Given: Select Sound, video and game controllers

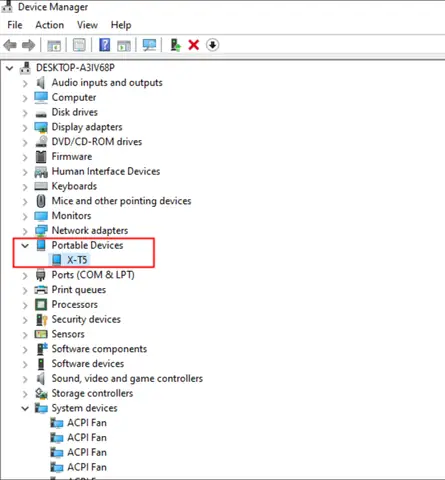Looking at the screenshot, I should pos(127,378).
